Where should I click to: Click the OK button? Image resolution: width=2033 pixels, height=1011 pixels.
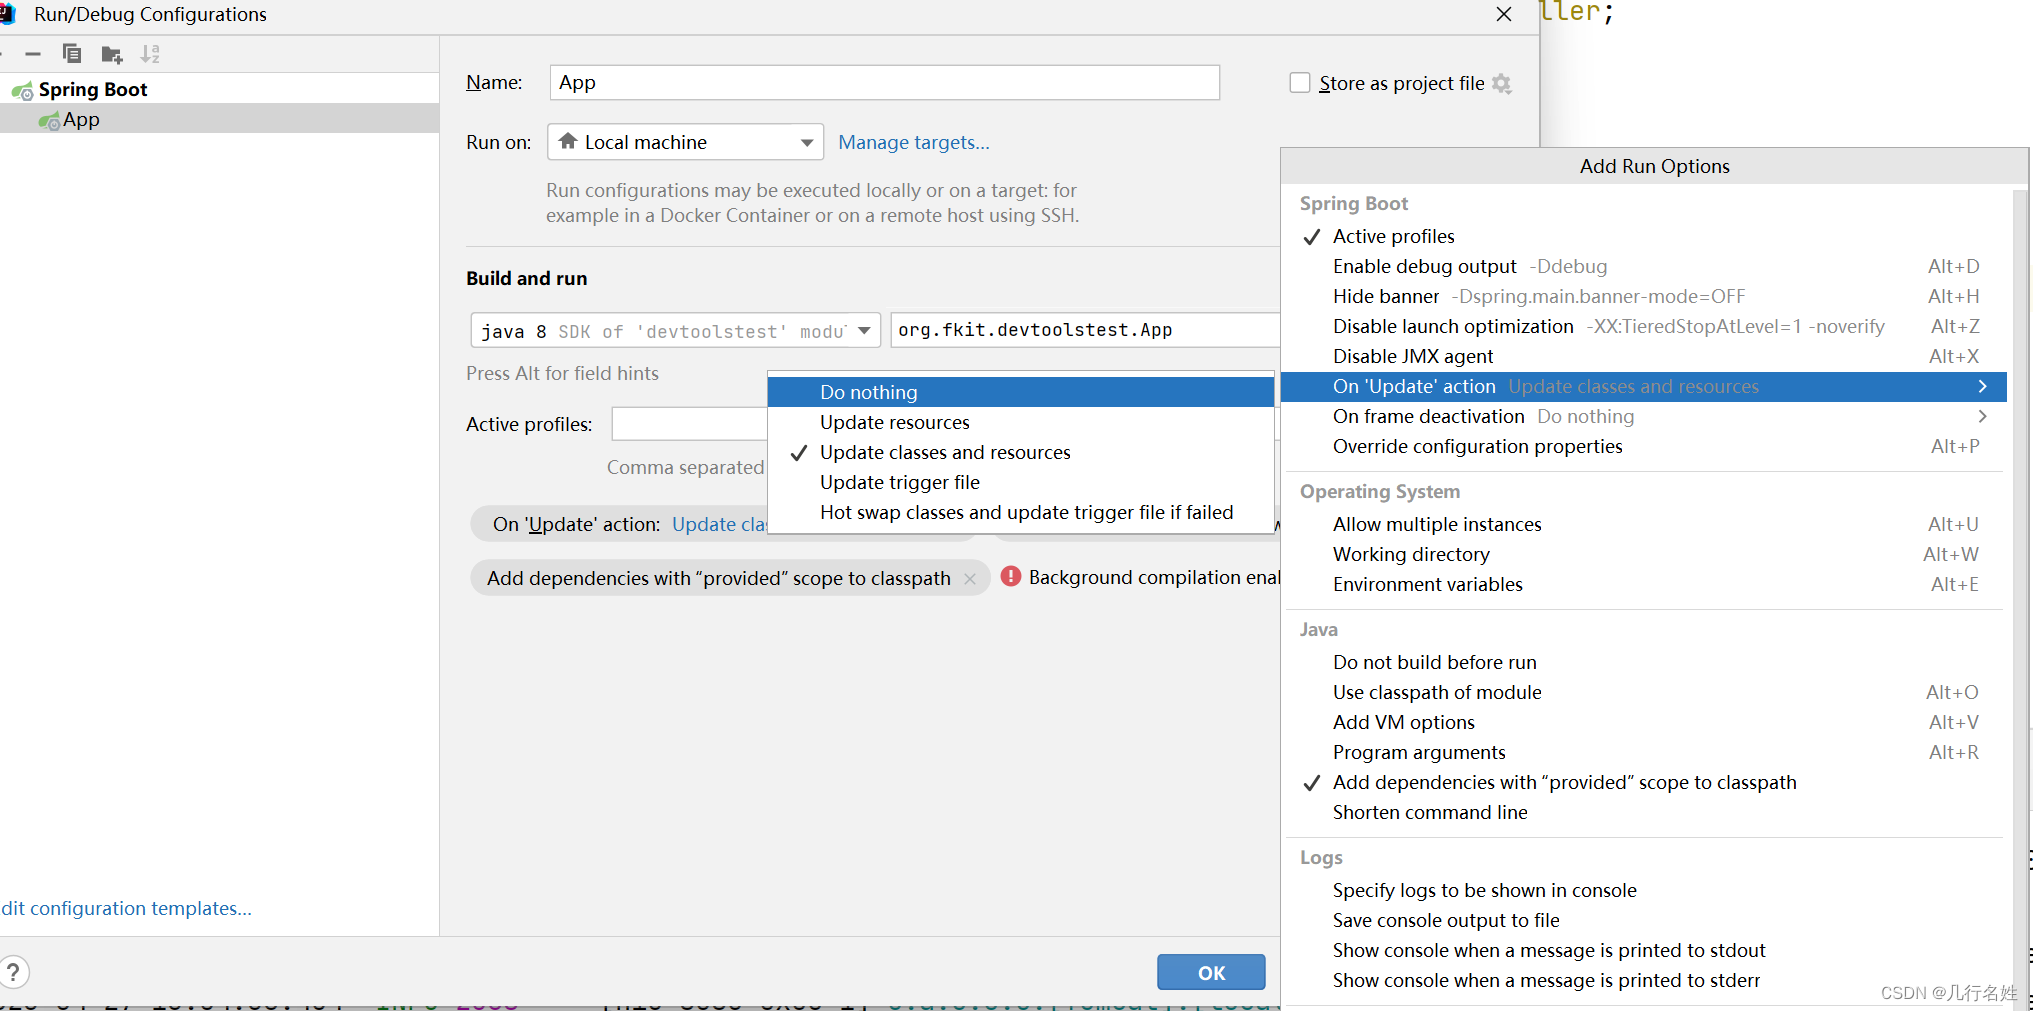[1210, 971]
